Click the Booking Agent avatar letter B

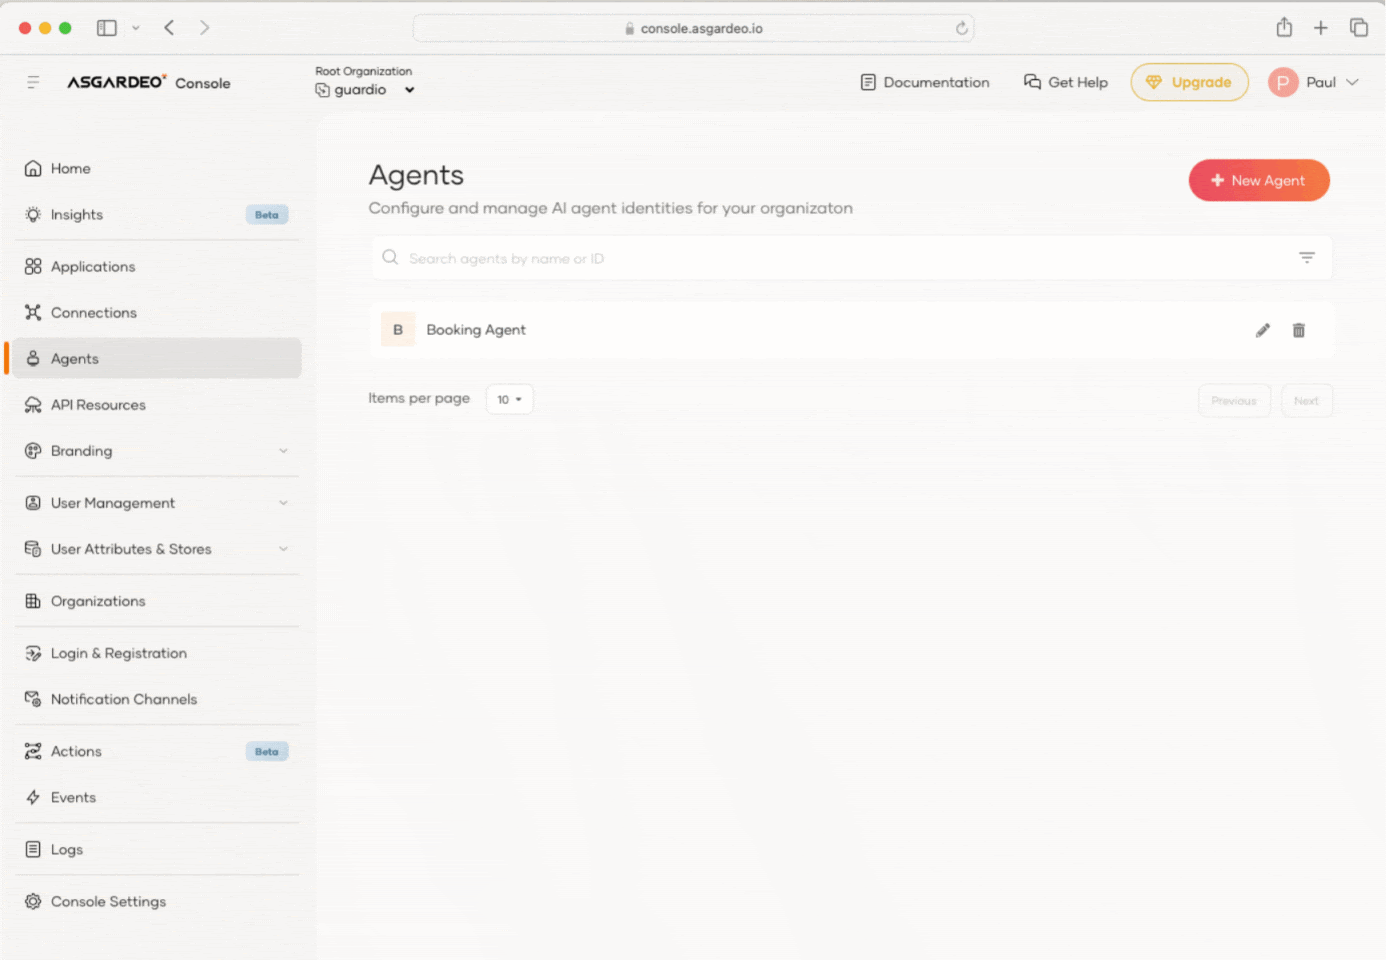398,330
